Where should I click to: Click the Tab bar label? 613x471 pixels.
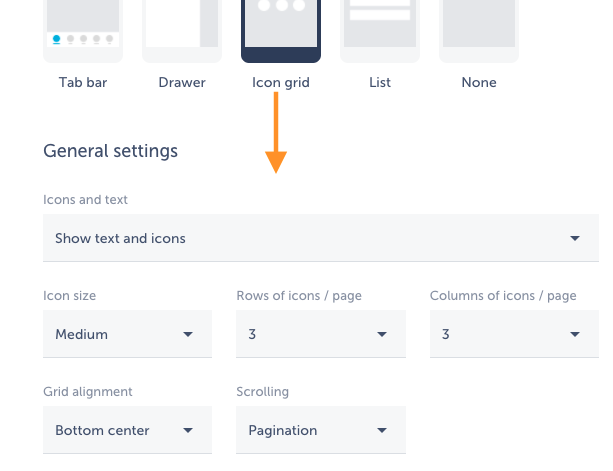84,82
